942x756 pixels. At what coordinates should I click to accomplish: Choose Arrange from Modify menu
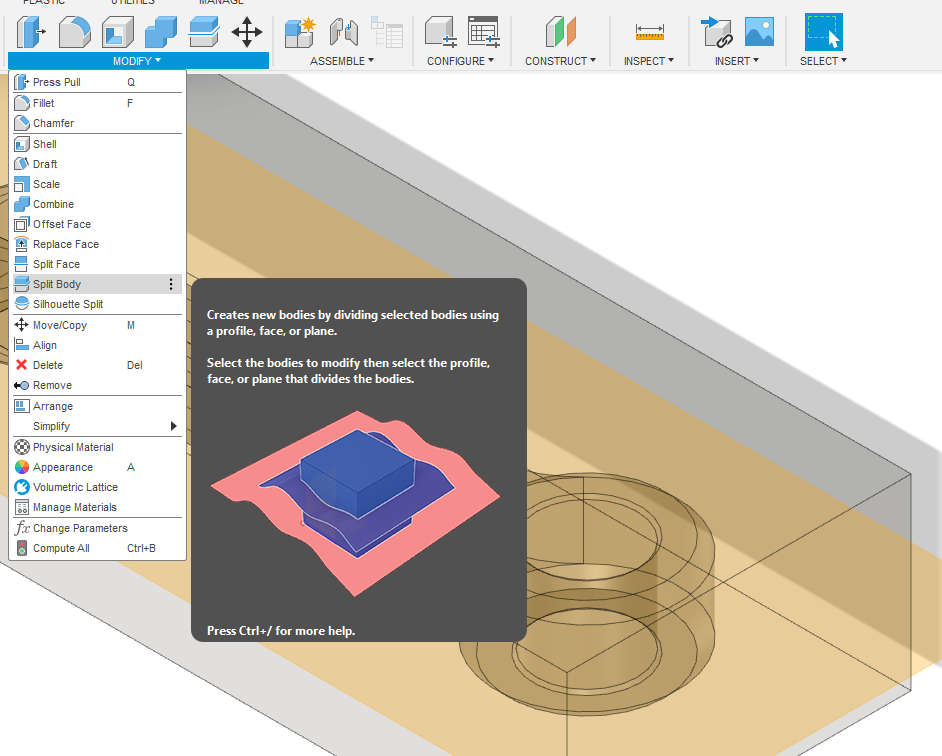(x=97, y=406)
